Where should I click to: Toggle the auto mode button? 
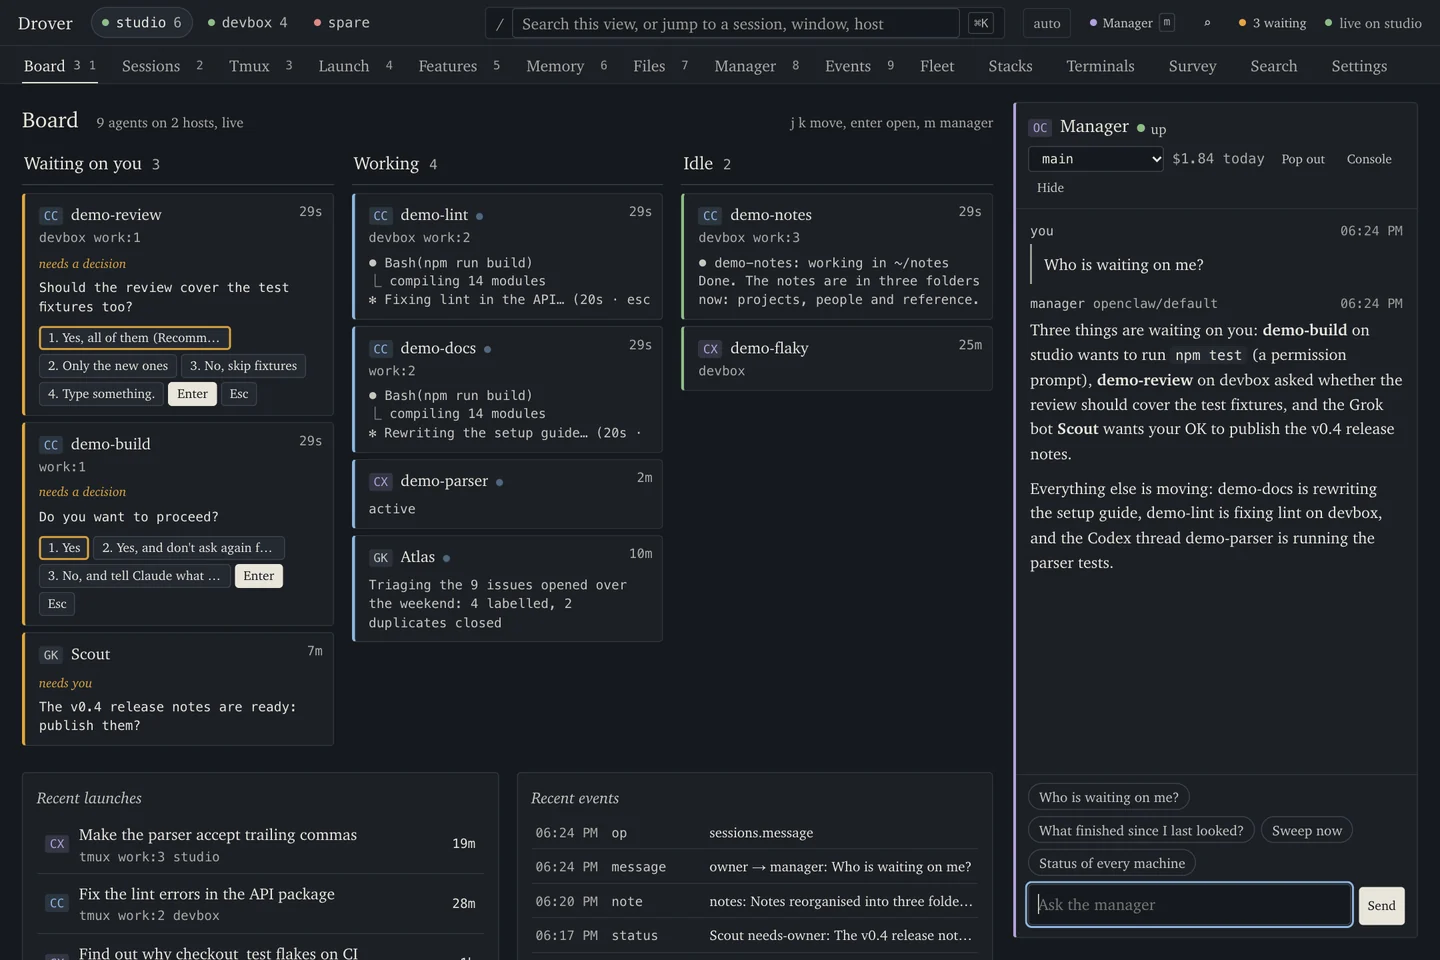click(x=1047, y=23)
